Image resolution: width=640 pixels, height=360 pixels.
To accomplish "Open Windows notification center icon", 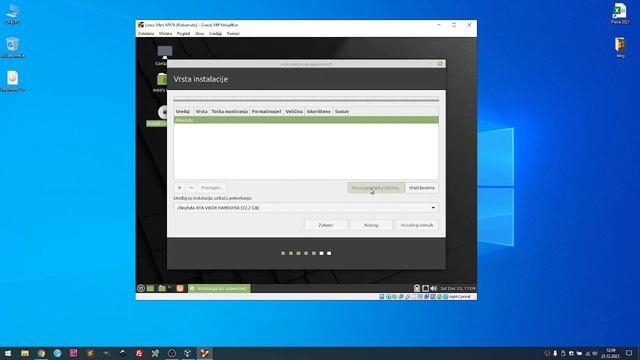I will coord(629,353).
